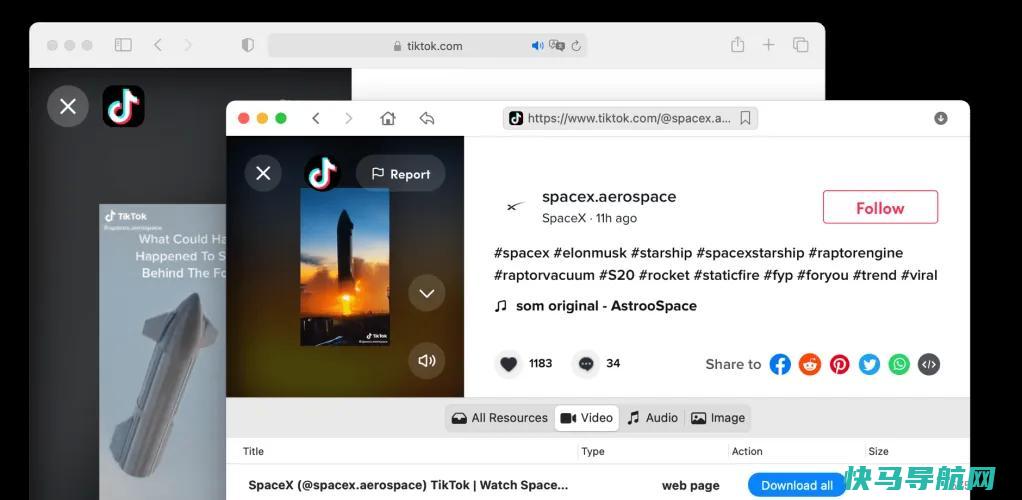Screen dimensions: 1022x500
Task: Share to WhatsApp
Action: [899, 364]
